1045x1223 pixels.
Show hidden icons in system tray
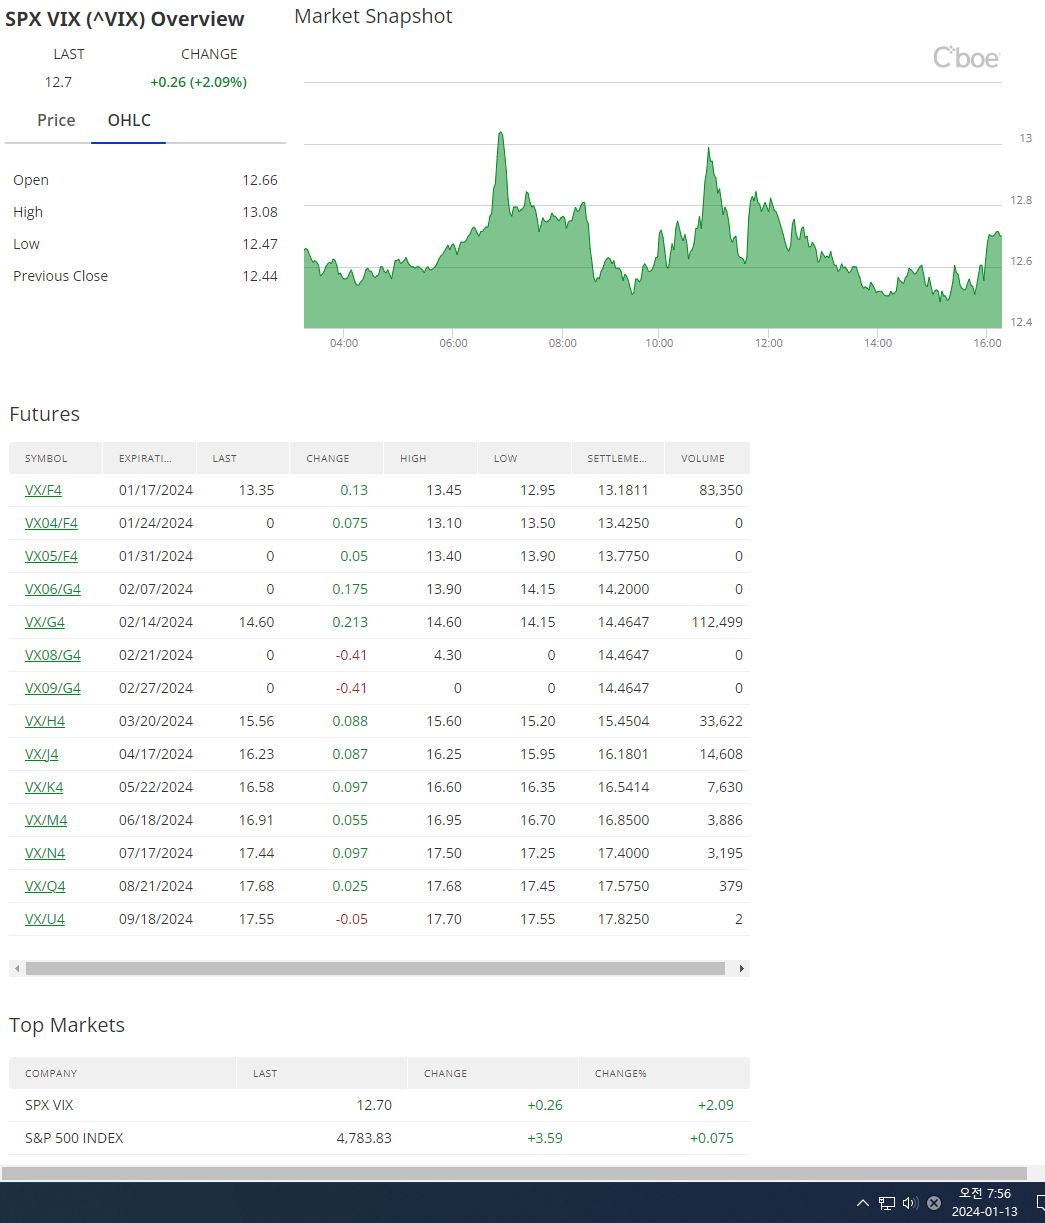pyautogui.click(x=863, y=1203)
